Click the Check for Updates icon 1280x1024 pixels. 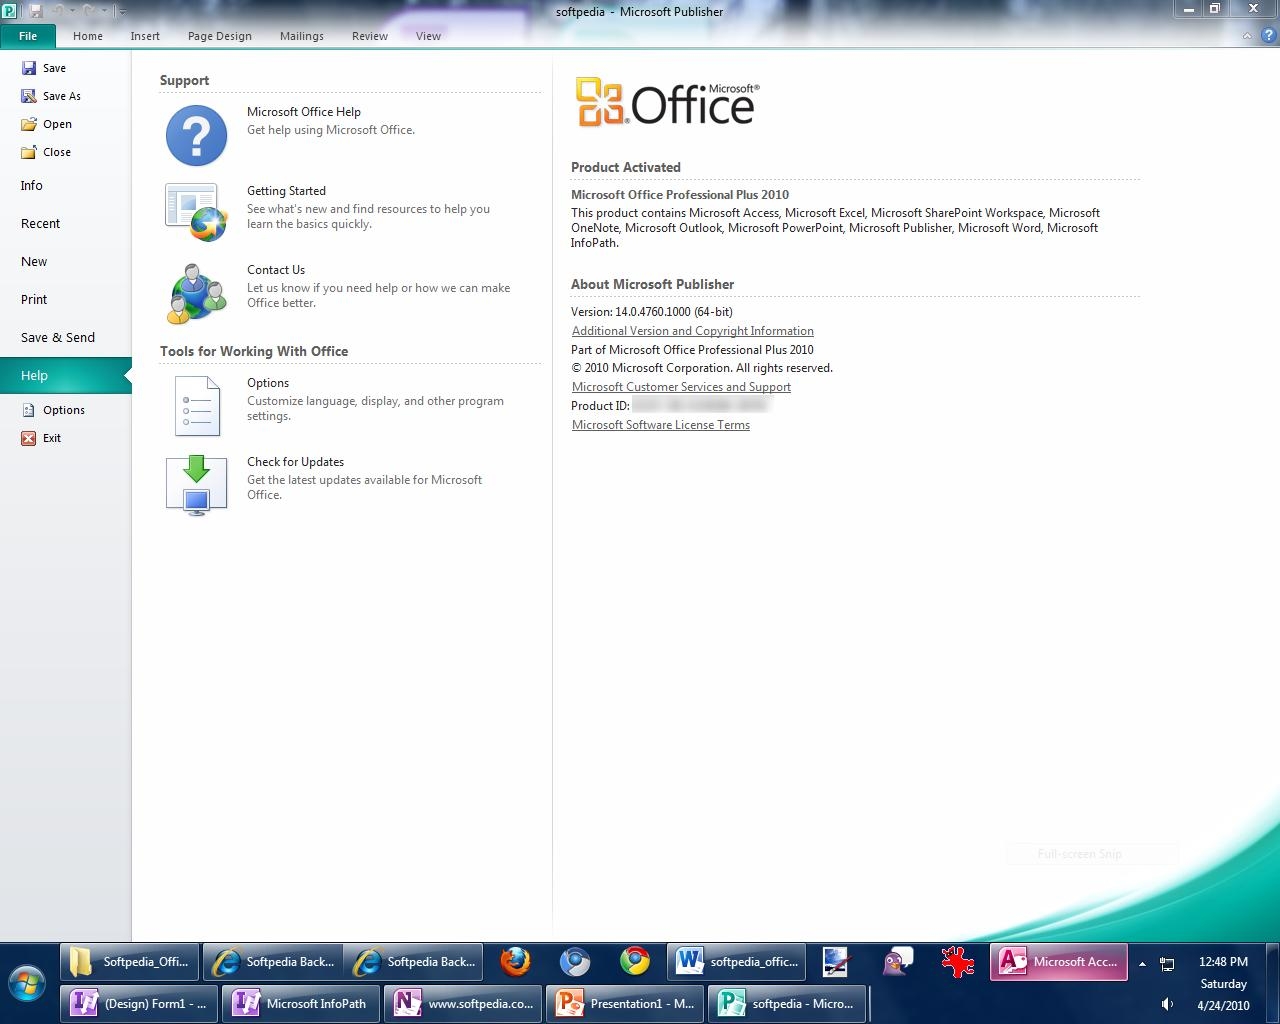coord(196,485)
